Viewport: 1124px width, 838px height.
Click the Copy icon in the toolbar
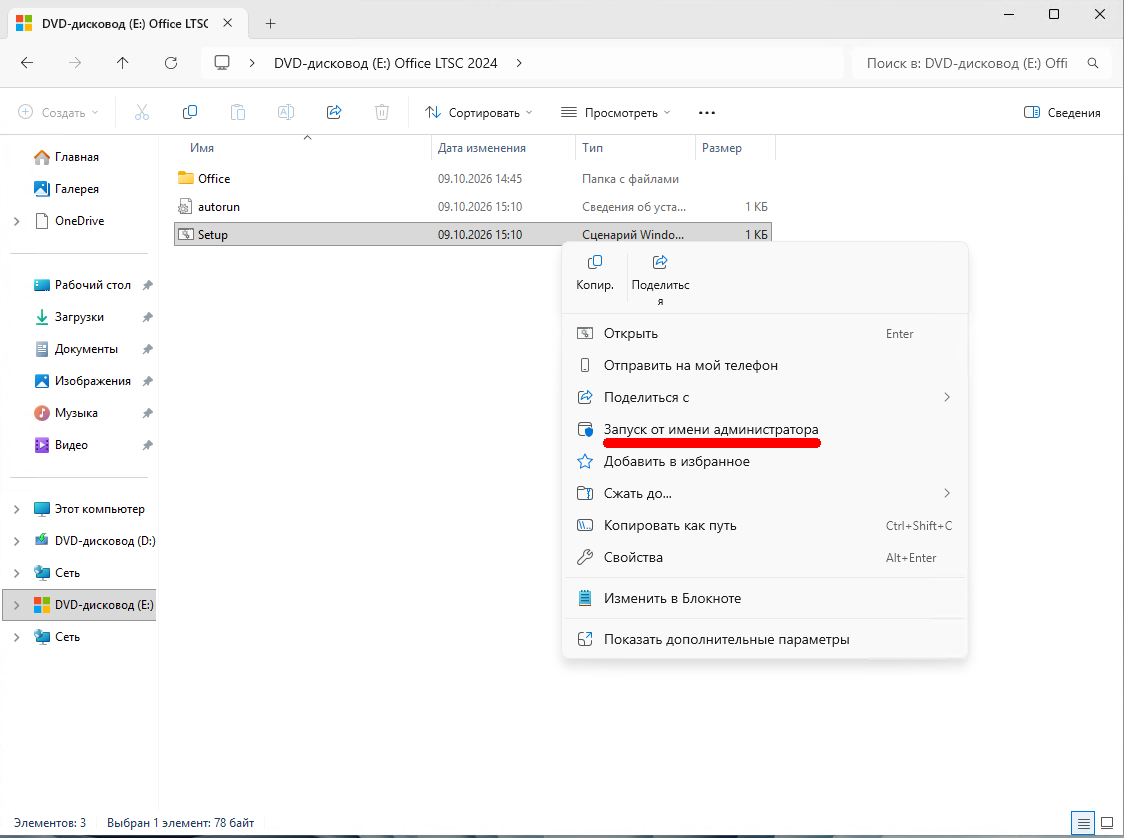190,113
